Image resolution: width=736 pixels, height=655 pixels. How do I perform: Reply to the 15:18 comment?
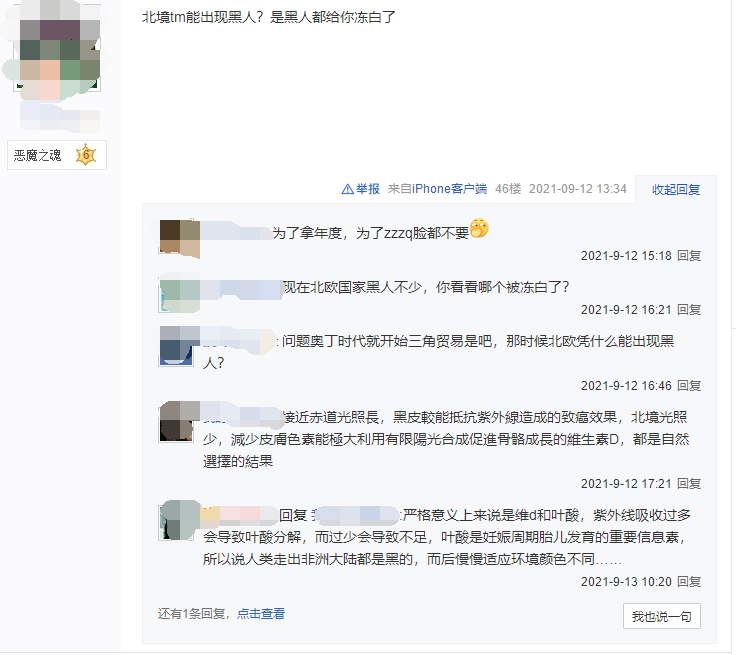(x=689, y=256)
